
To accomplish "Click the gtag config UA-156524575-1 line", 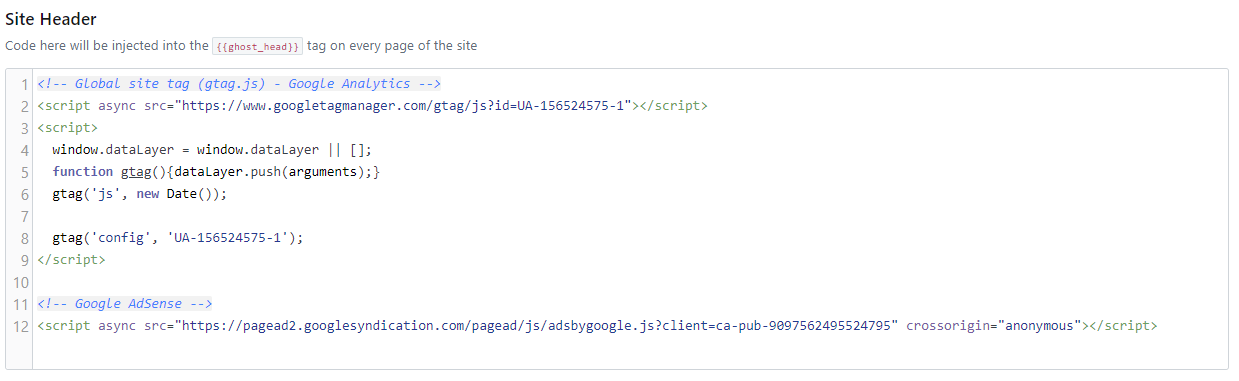I will [x=177, y=238].
